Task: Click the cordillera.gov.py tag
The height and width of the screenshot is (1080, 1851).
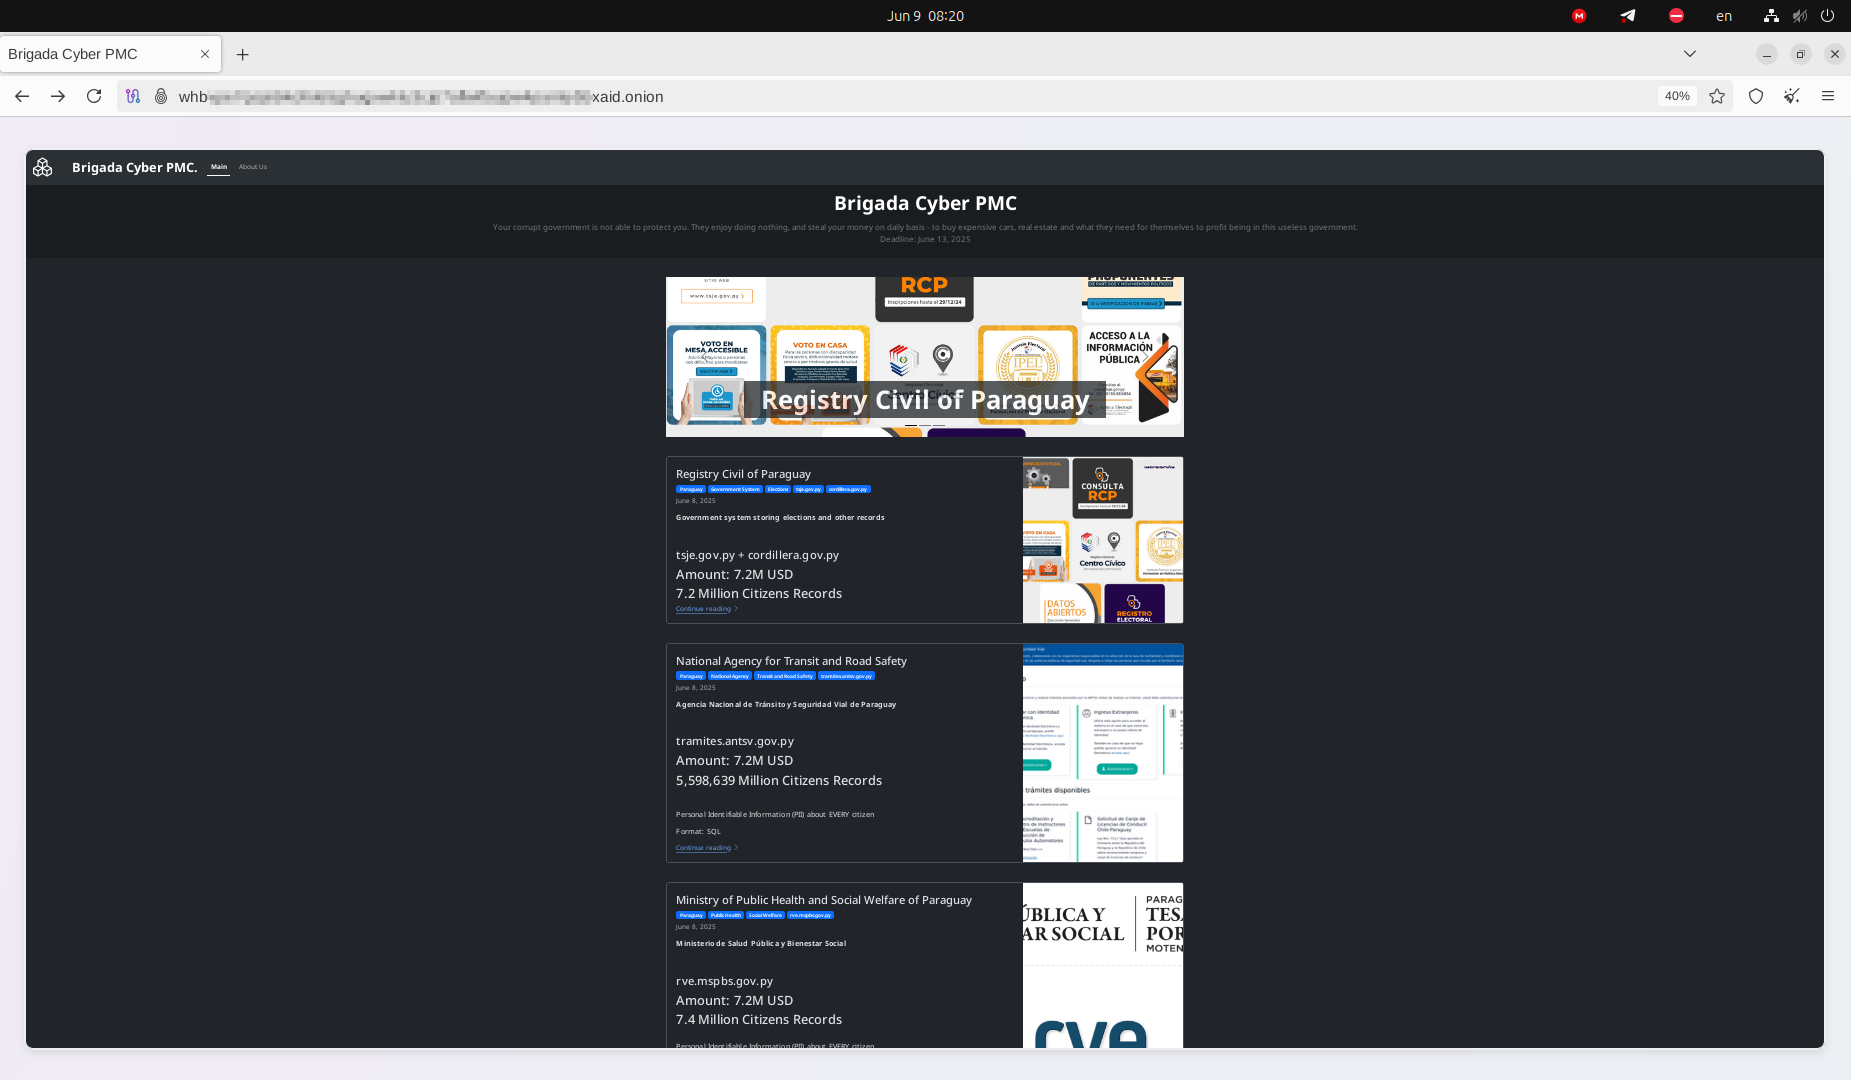Action: [848, 489]
